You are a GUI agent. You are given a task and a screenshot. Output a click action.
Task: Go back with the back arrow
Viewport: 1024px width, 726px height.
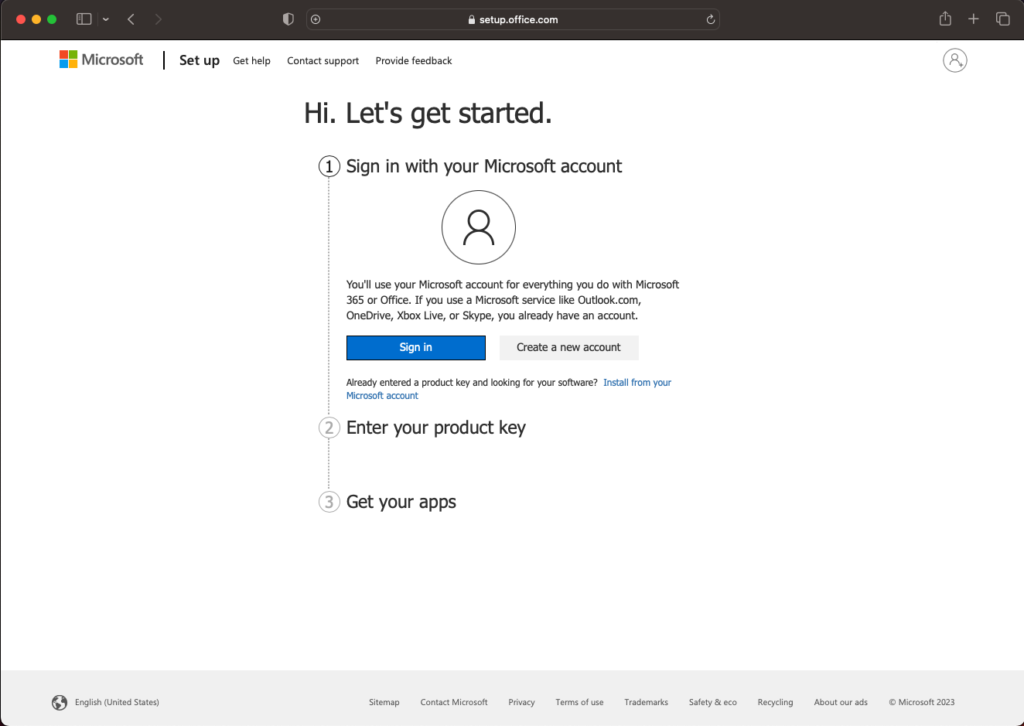coord(131,19)
